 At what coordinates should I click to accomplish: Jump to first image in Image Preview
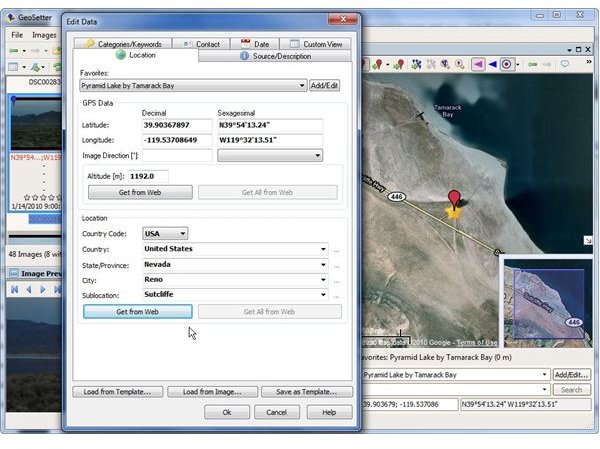click(x=15, y=289)
